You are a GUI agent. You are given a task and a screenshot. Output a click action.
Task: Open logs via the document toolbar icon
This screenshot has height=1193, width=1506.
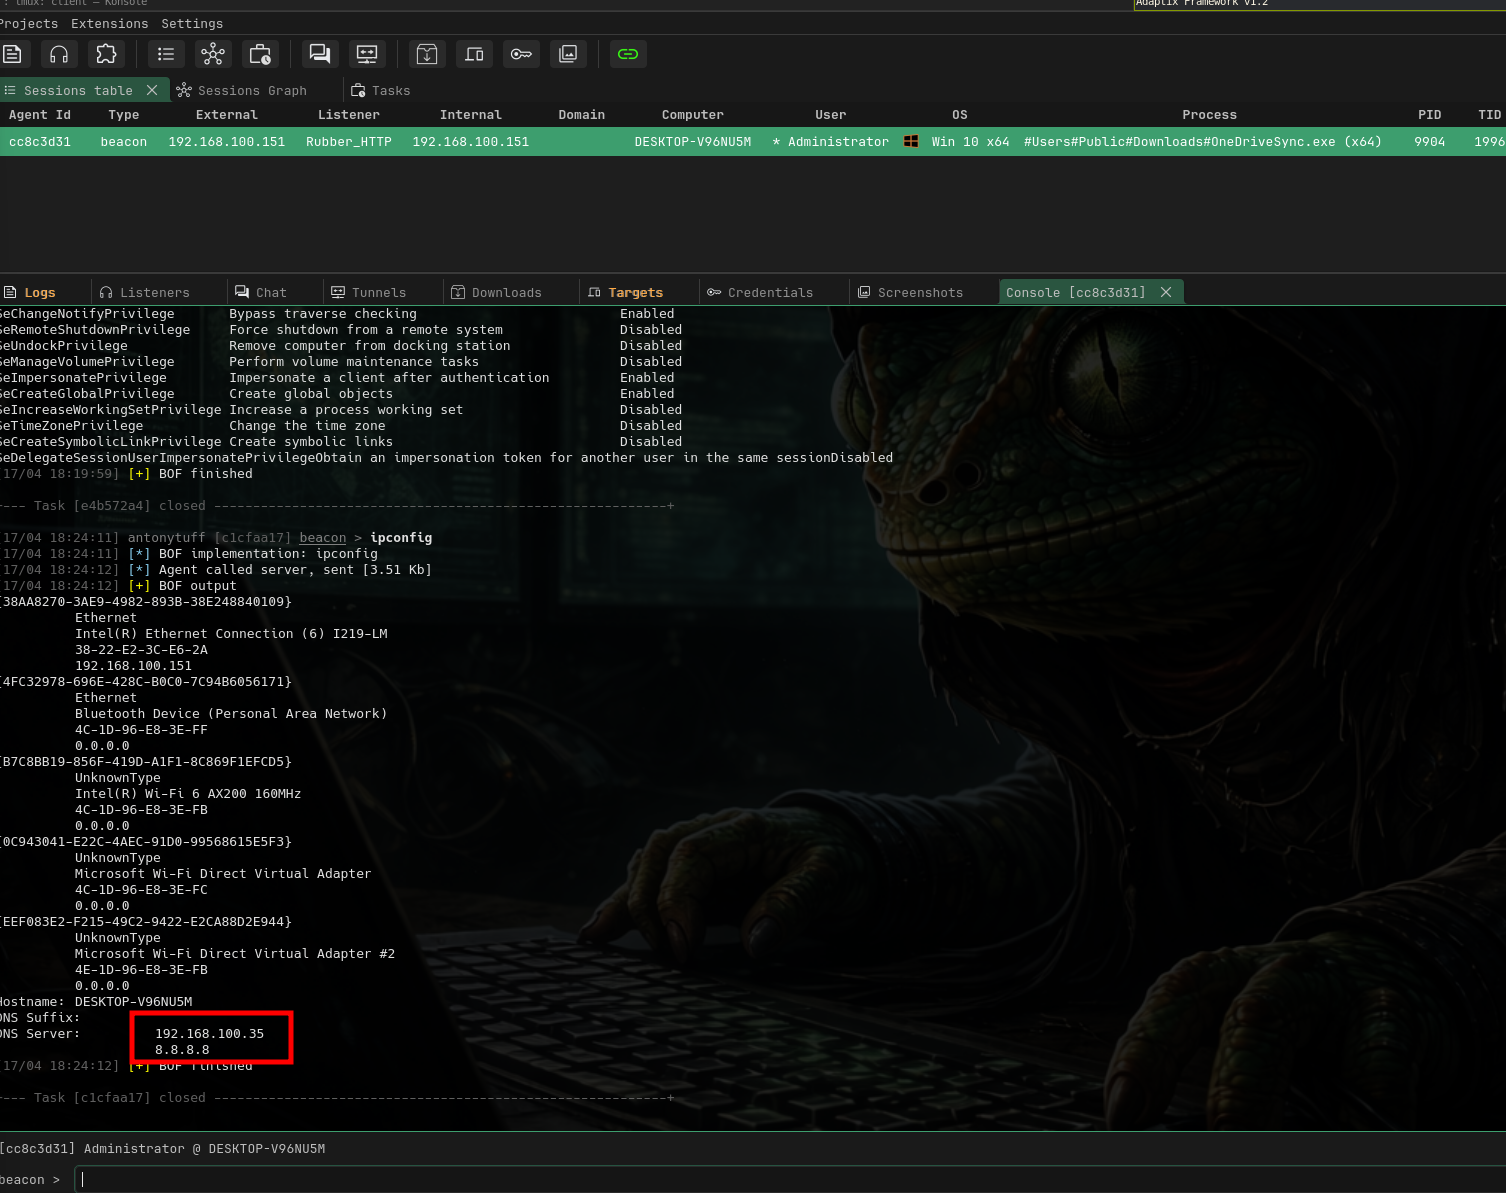(x=12, y=54)
